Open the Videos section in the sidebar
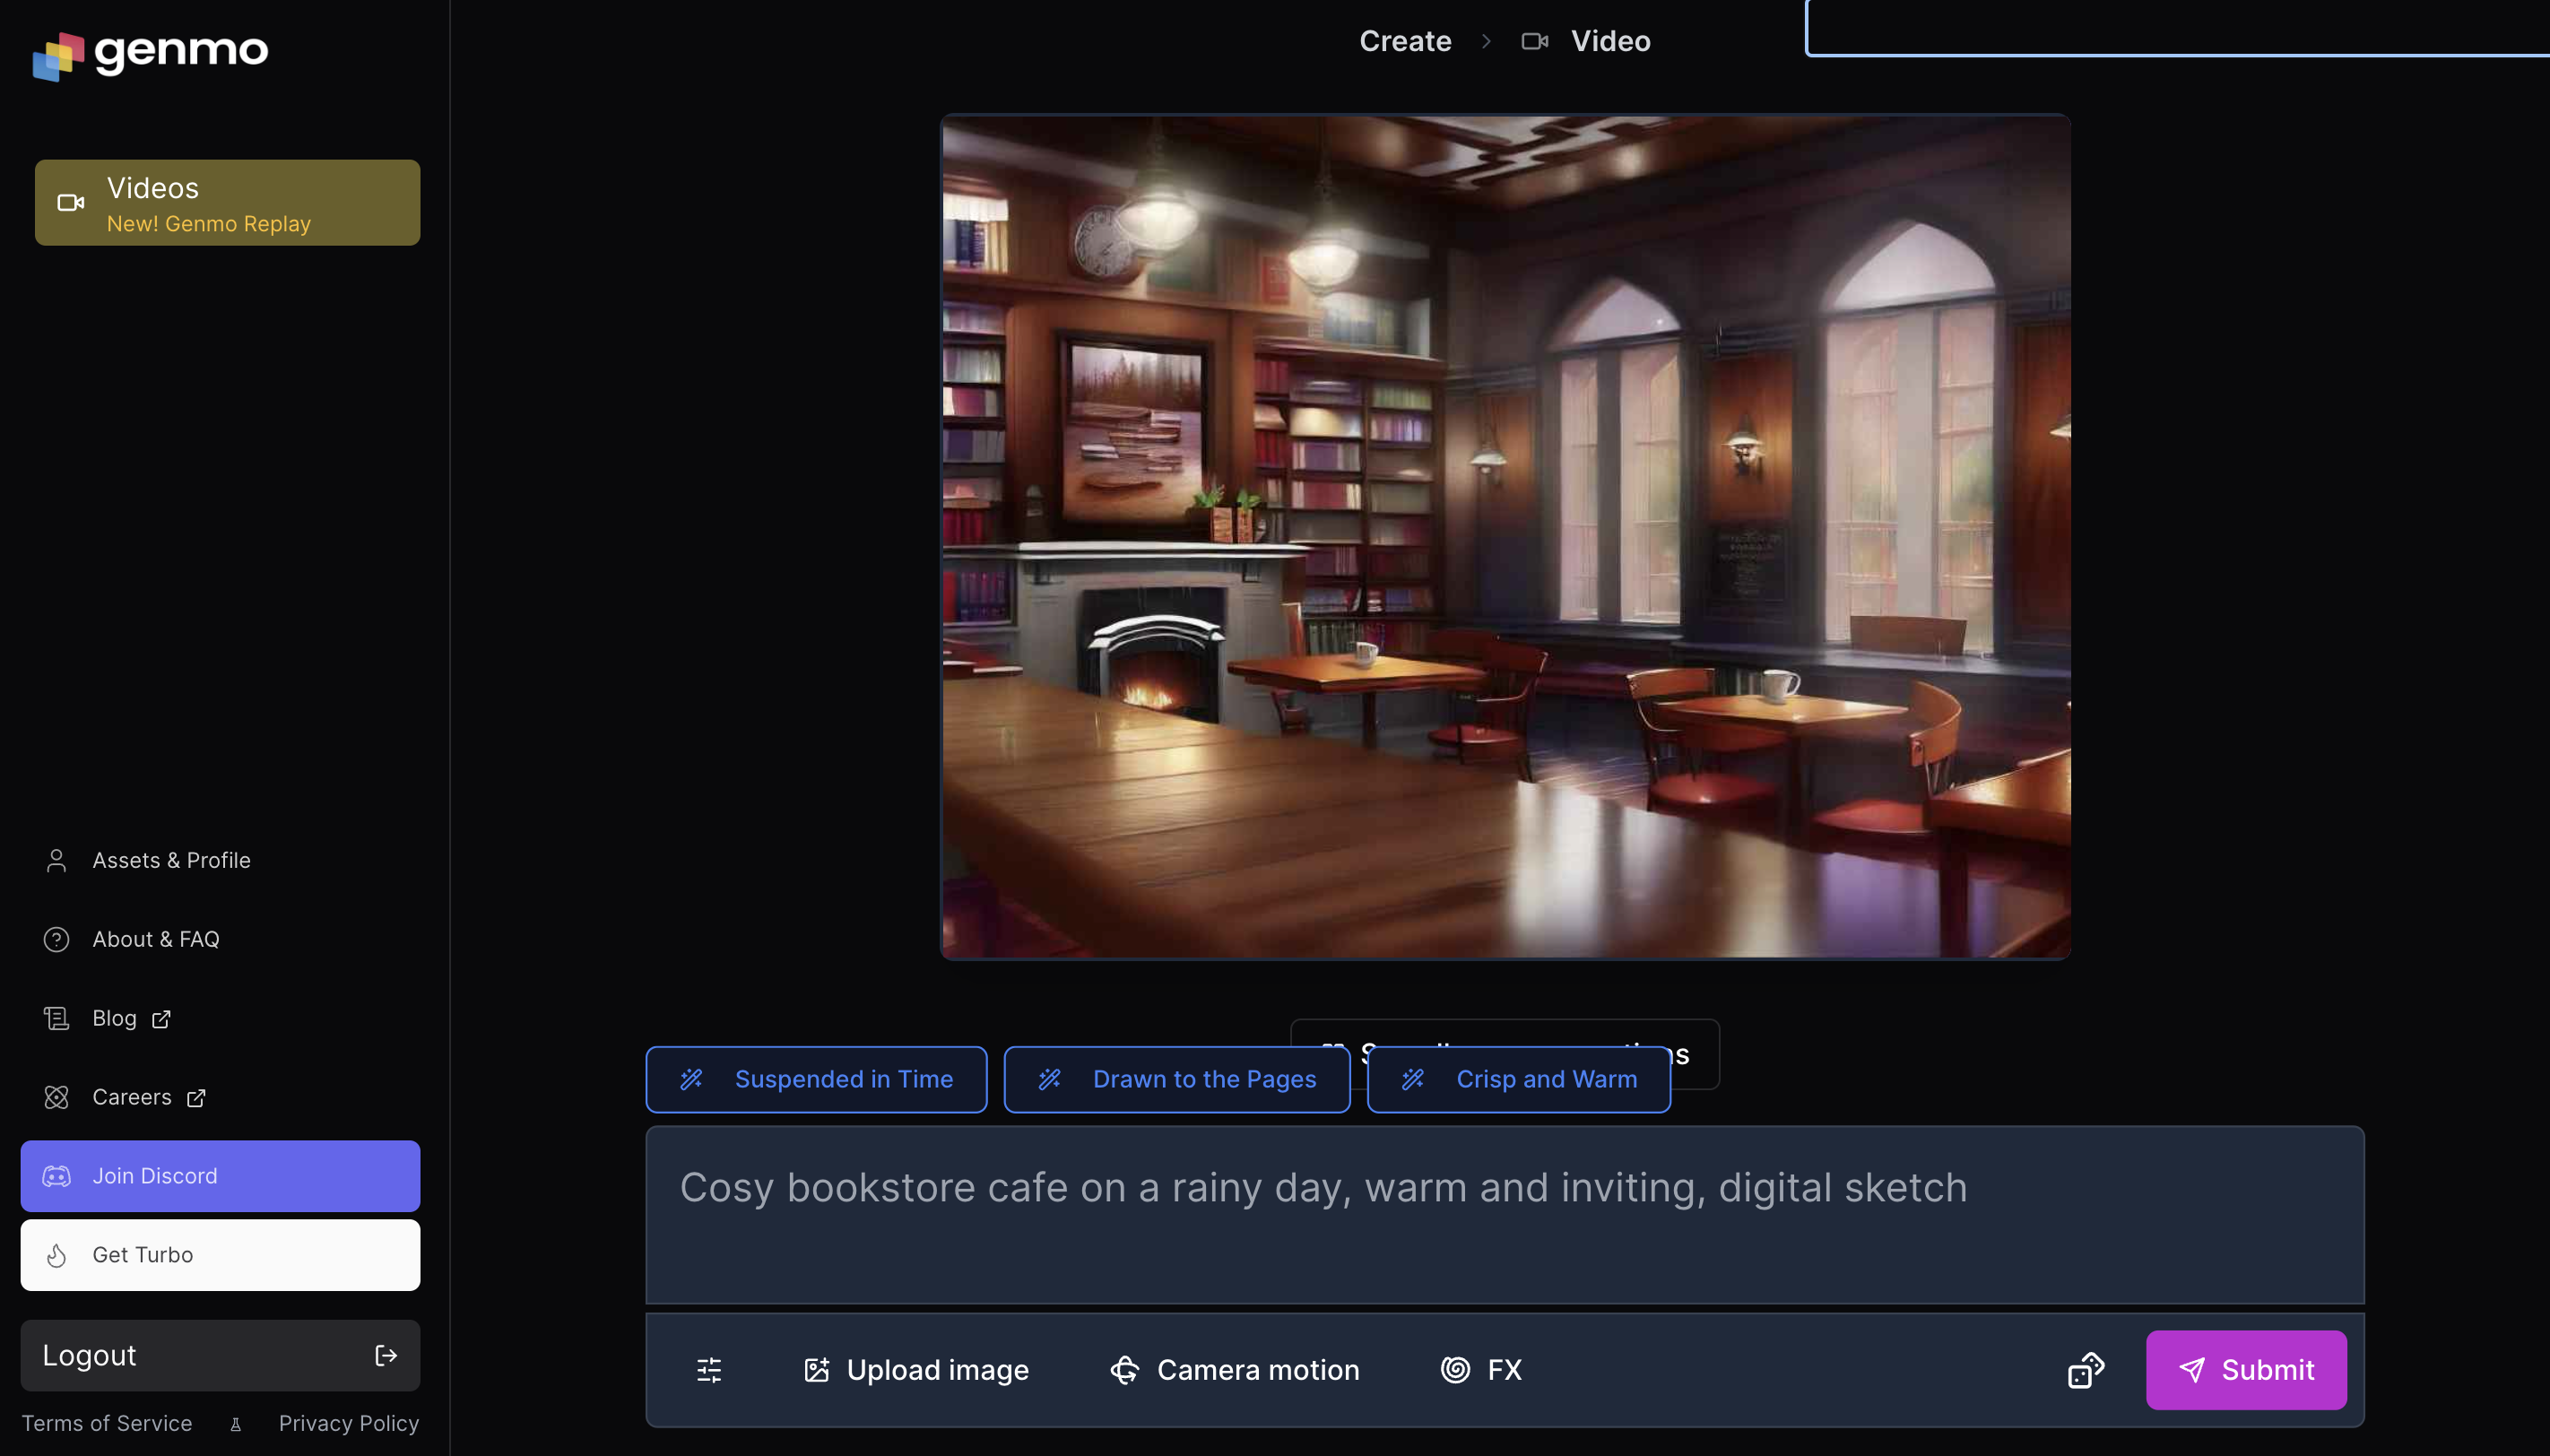The width and height of the screenshot is (2550, 1456). [227, 202]
